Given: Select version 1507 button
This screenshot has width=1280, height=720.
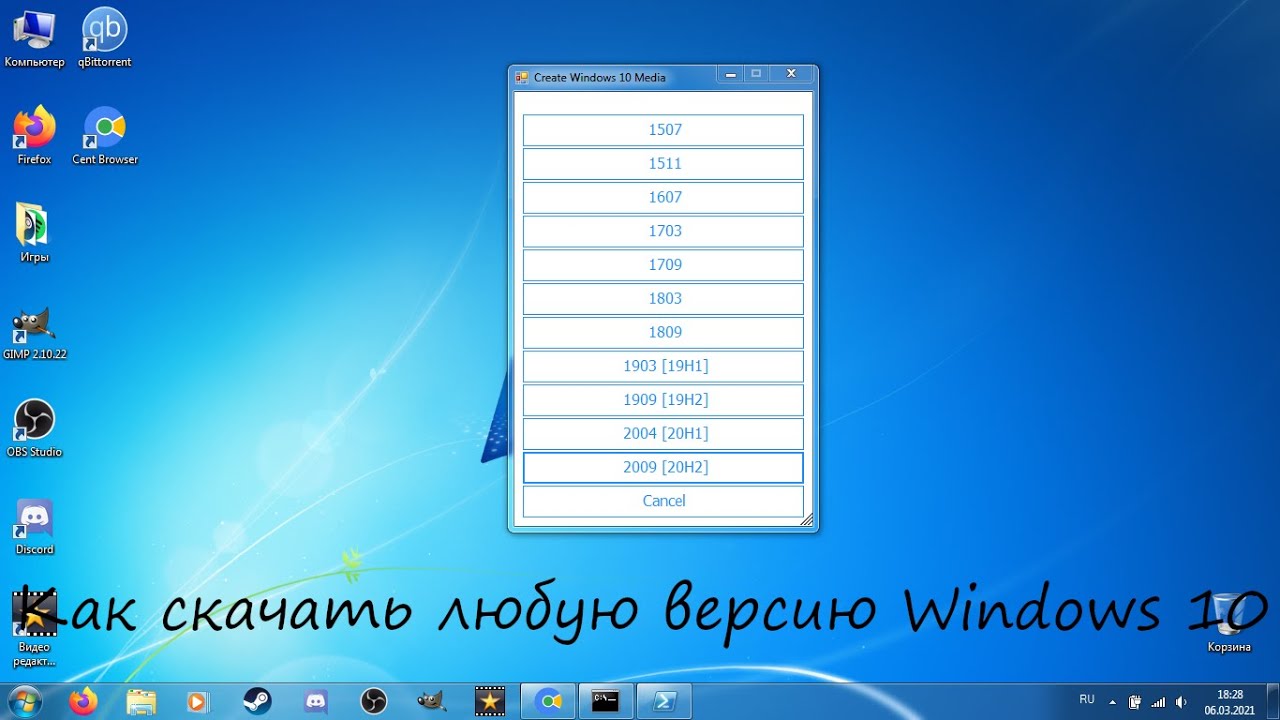Looking at the screenshot, I should pyautogui.click(x=663, y=130).
